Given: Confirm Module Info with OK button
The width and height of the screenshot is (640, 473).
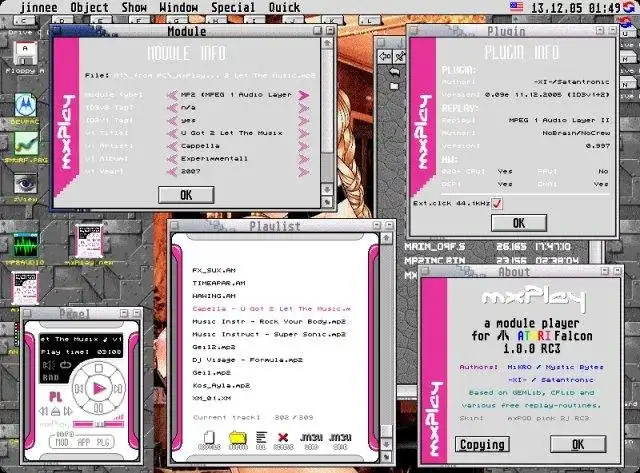Looking at the screenshot, I should pyautogui.click(x=186, y=195).
